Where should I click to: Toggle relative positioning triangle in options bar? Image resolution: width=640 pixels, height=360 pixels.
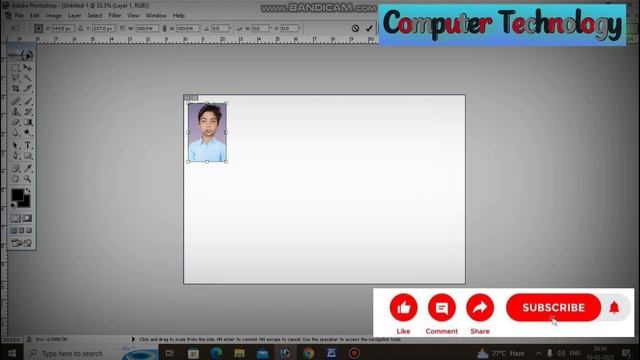(x=80, y=28)
